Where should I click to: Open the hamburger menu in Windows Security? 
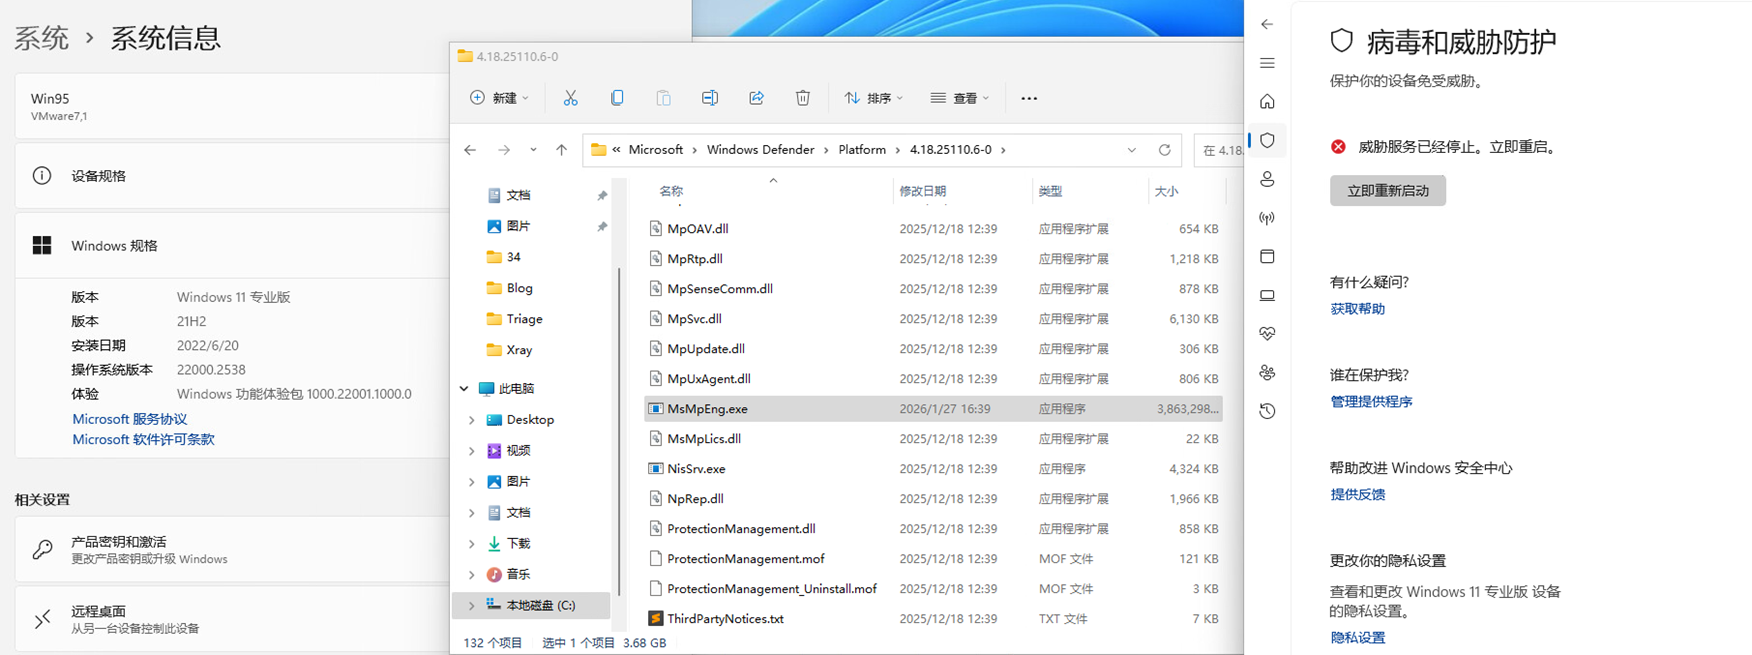(1267, 63)
